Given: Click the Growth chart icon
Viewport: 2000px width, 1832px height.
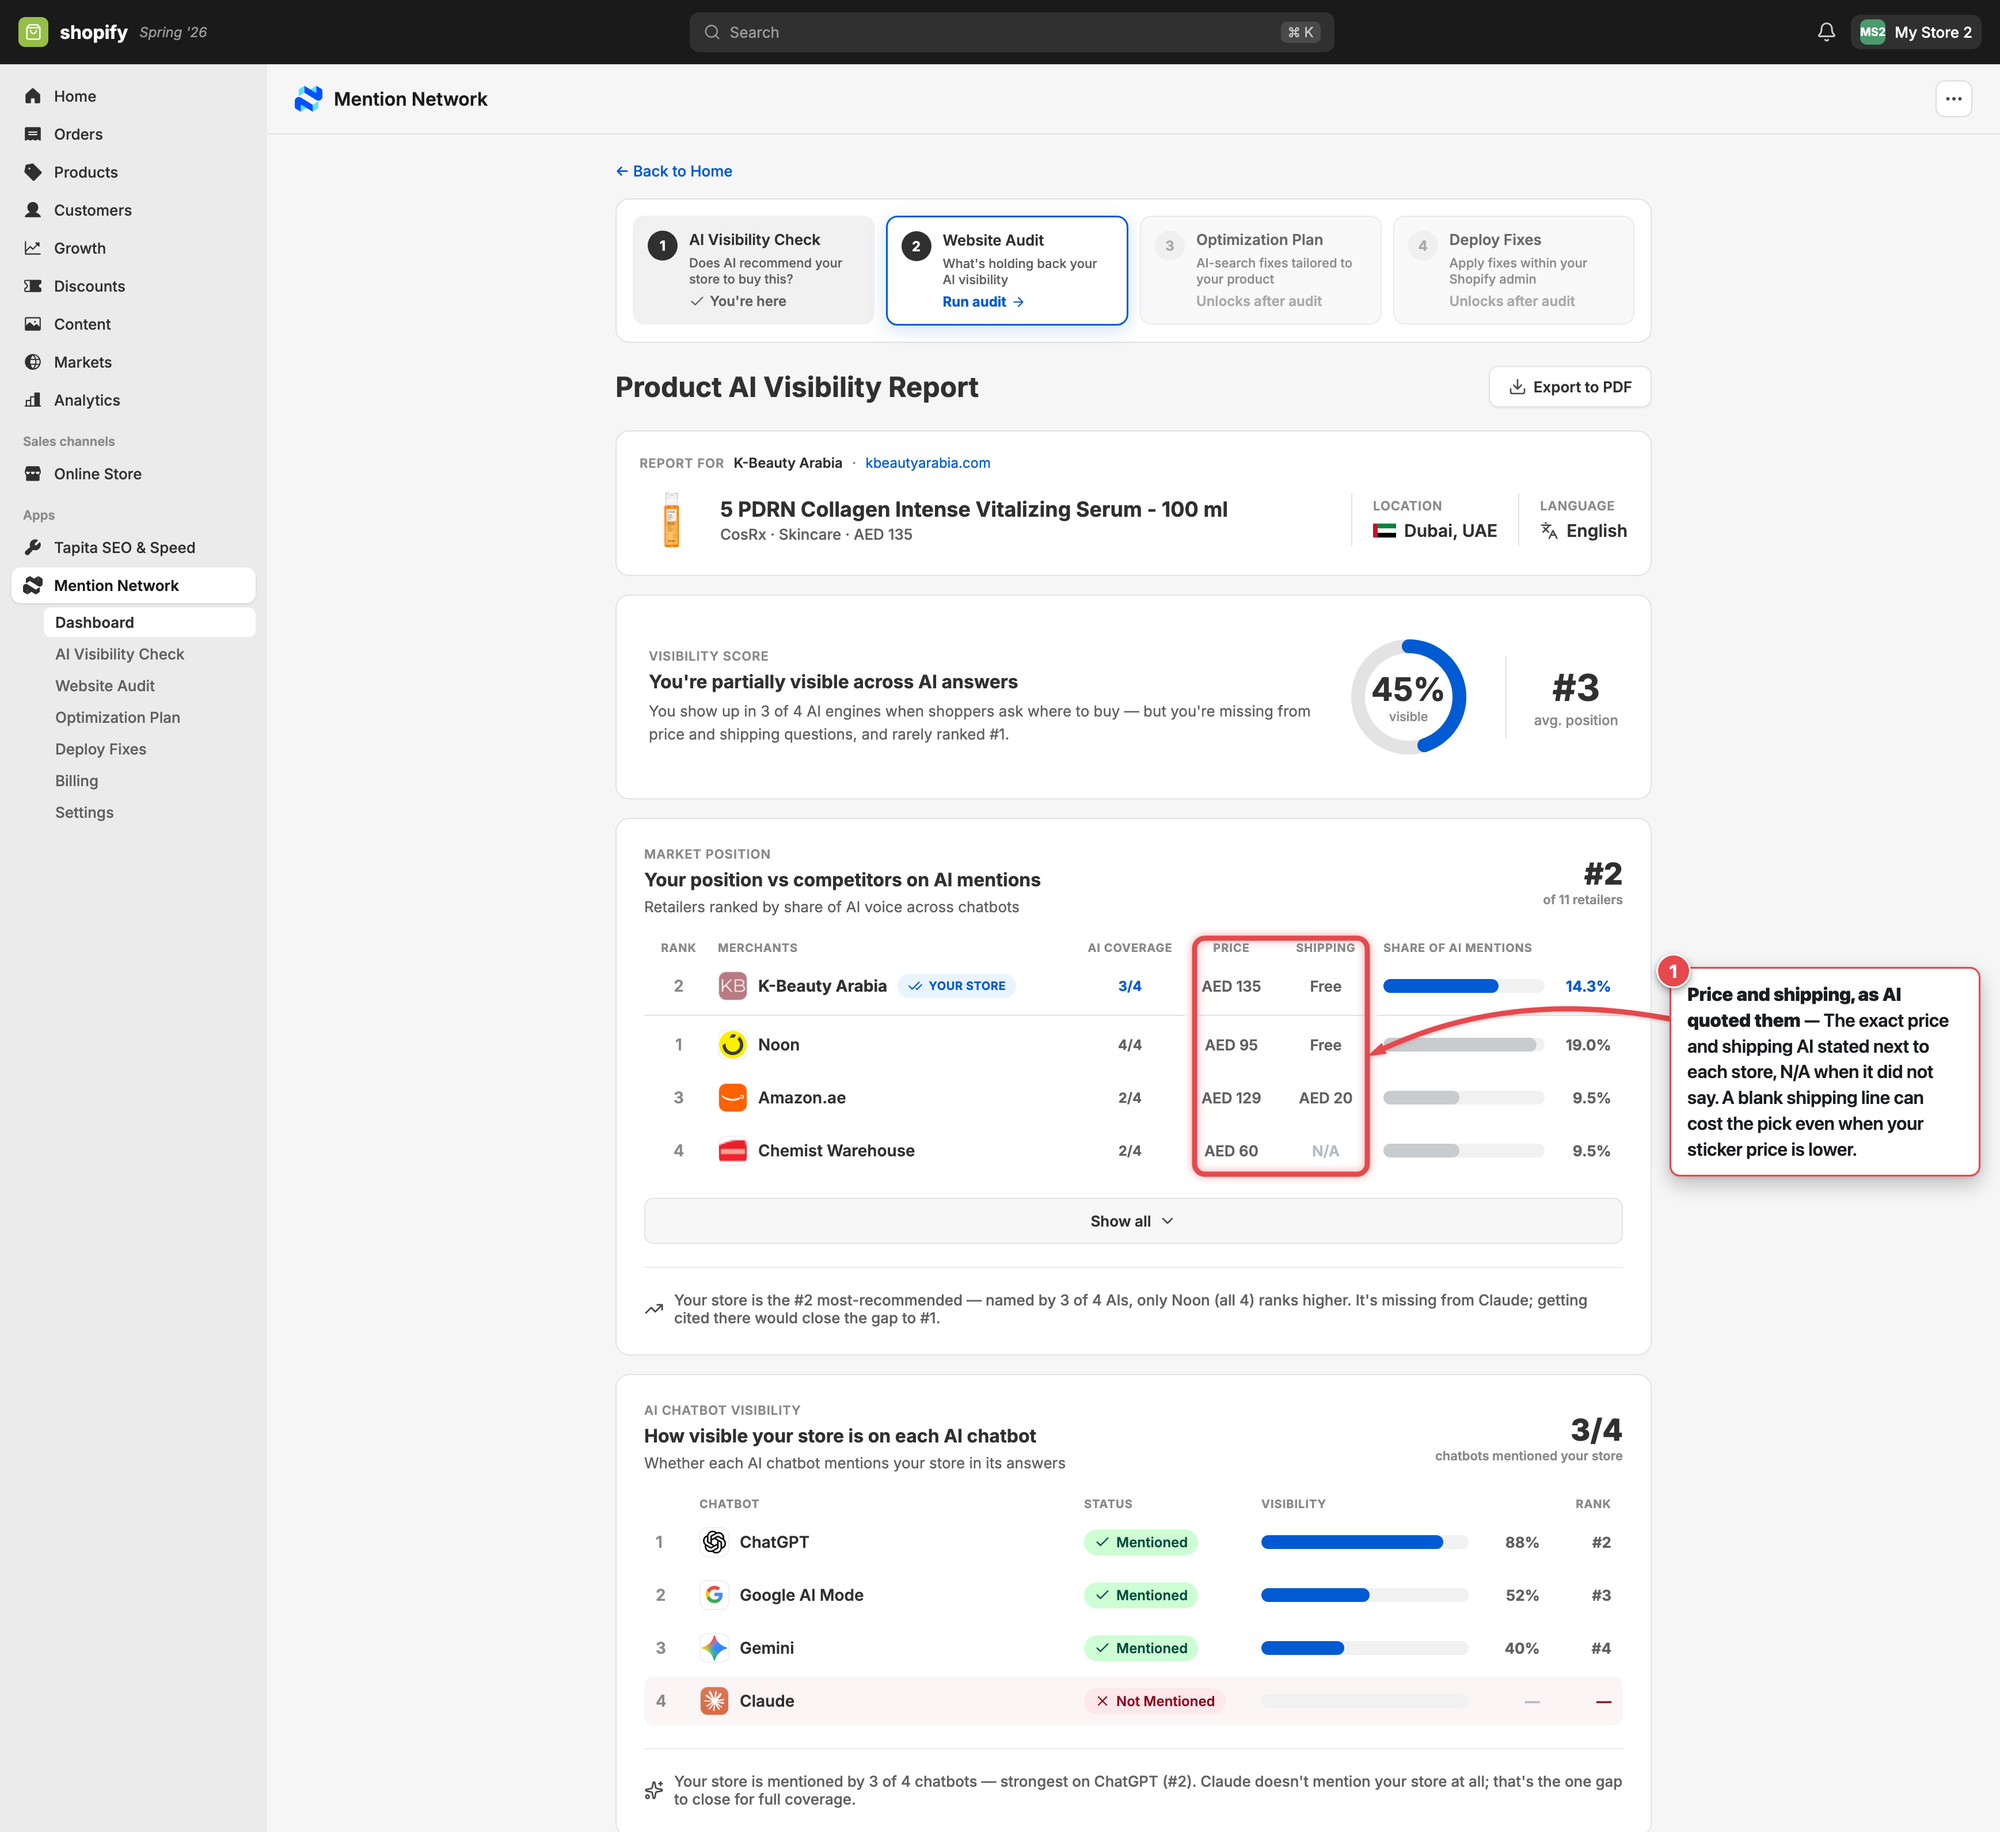Looking at the screenshot, I should 33,248.
